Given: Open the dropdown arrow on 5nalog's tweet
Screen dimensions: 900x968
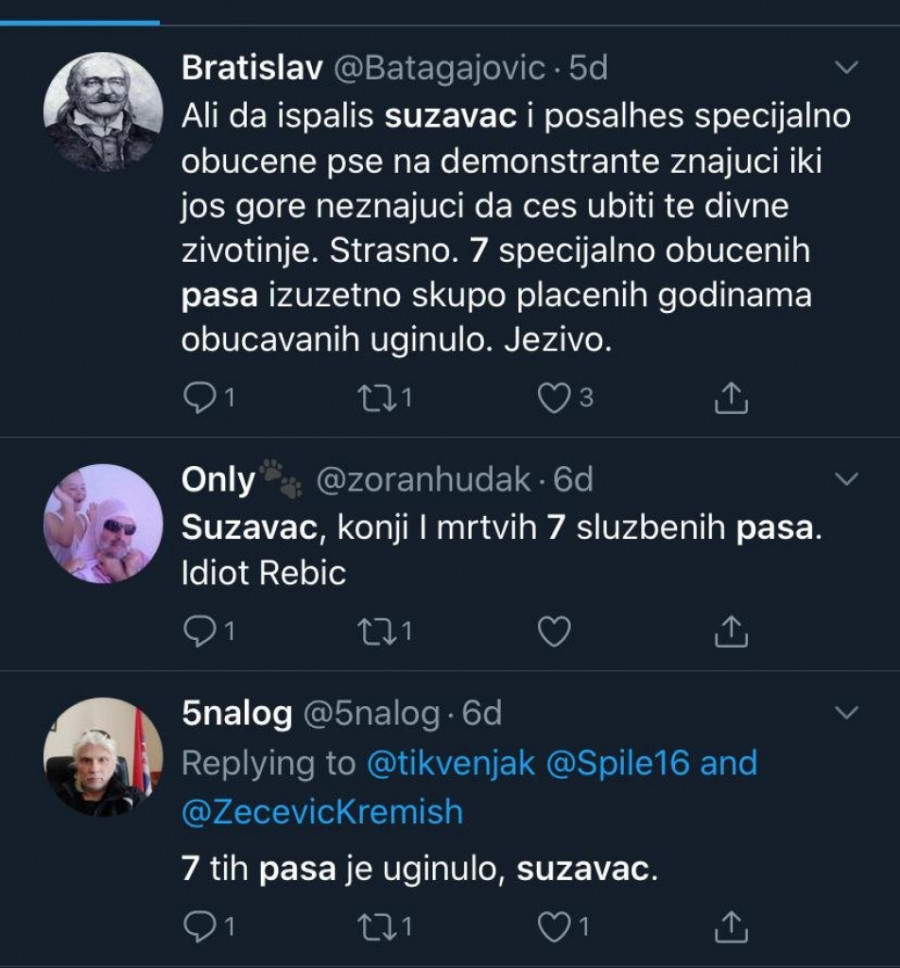Looking at the screenshot, I should 846,713.
